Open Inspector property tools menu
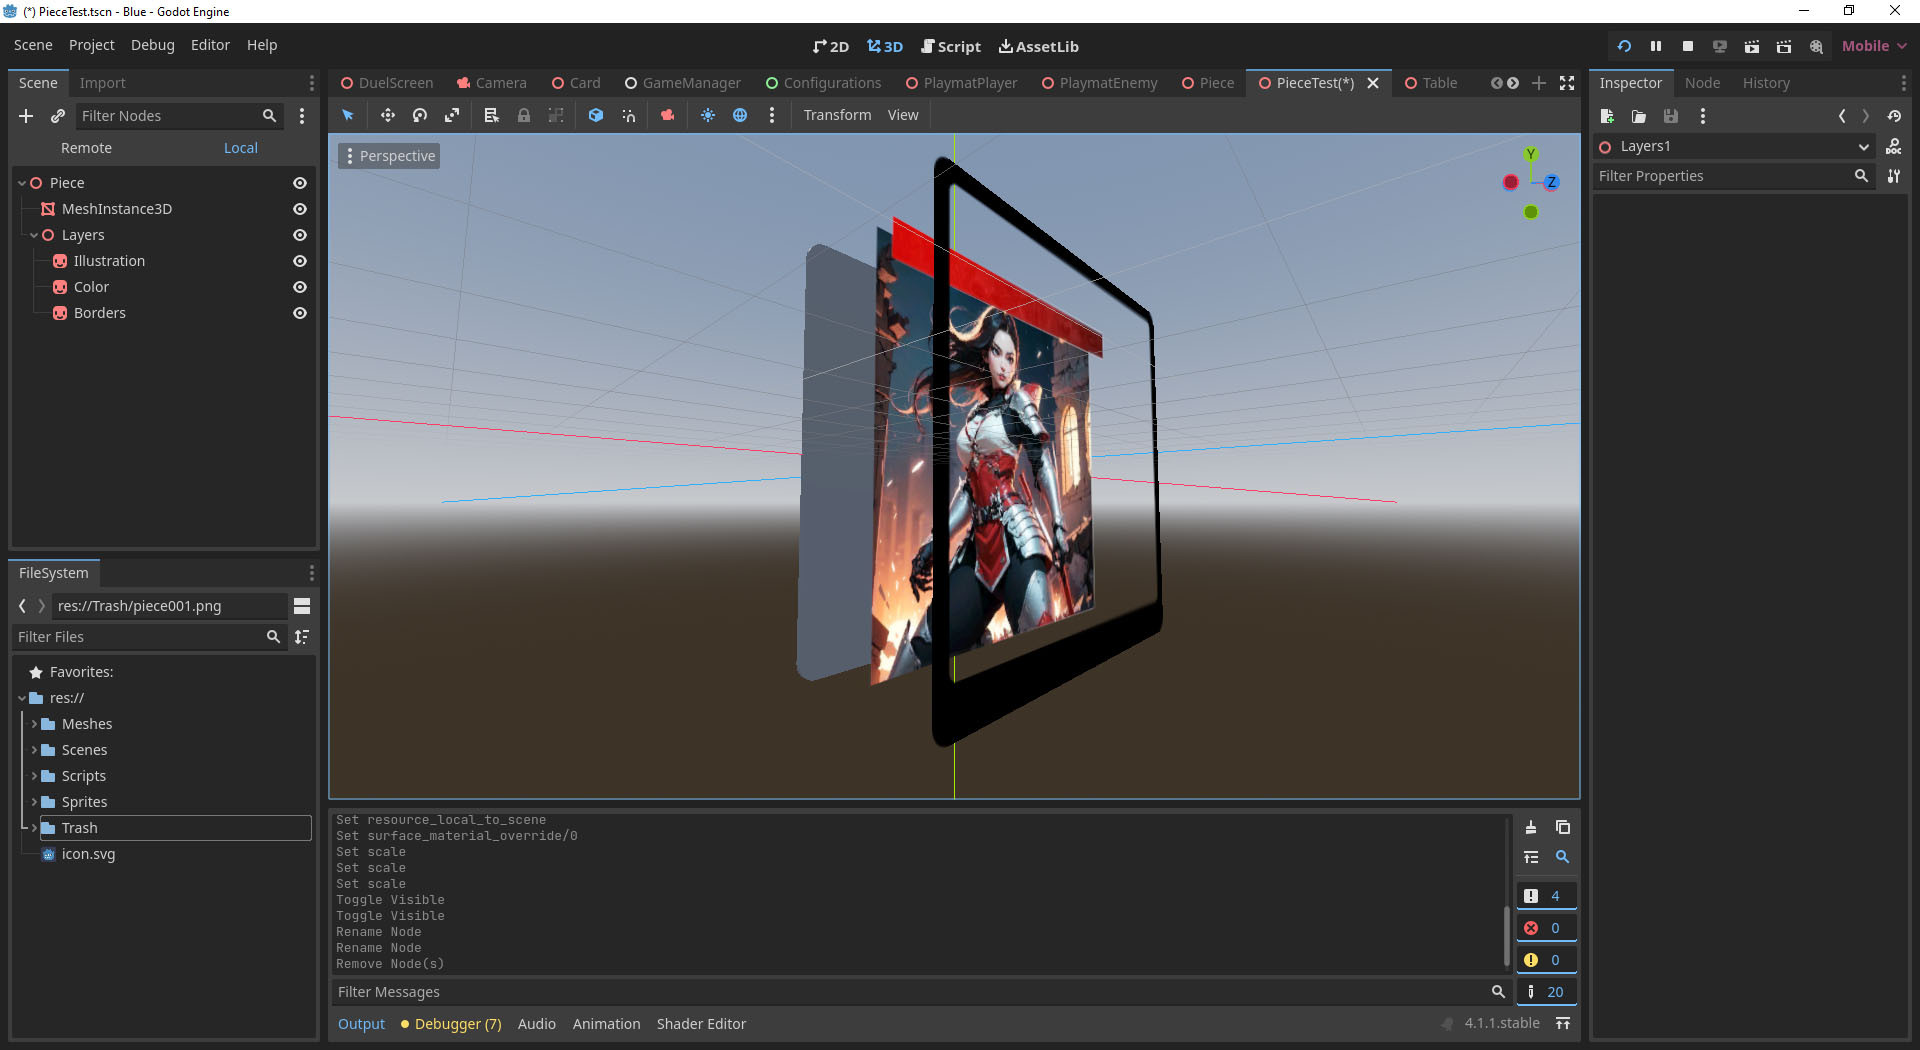1920x1050 pixels. (x=1894, y=176)
